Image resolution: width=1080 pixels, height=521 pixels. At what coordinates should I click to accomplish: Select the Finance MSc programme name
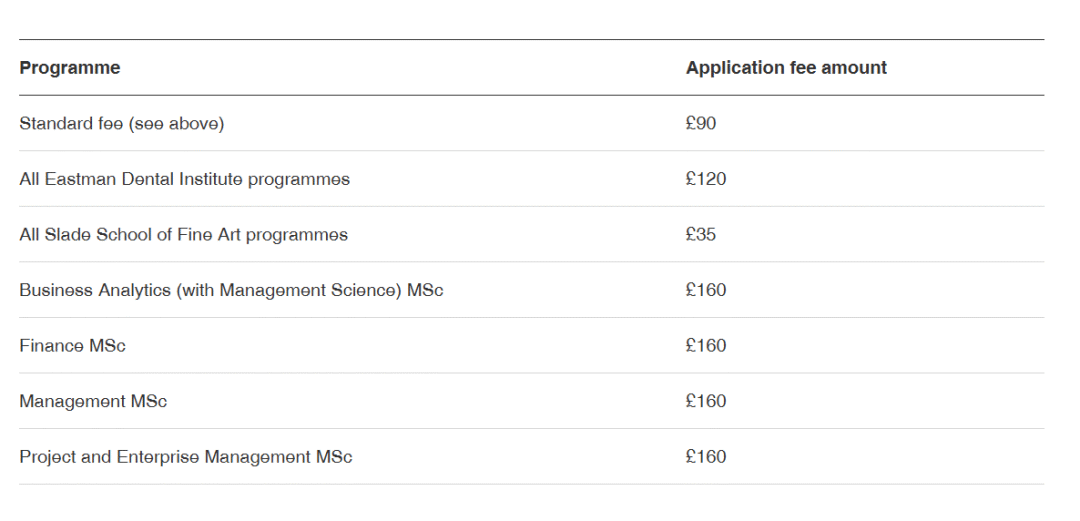click(x=72, y=346)
